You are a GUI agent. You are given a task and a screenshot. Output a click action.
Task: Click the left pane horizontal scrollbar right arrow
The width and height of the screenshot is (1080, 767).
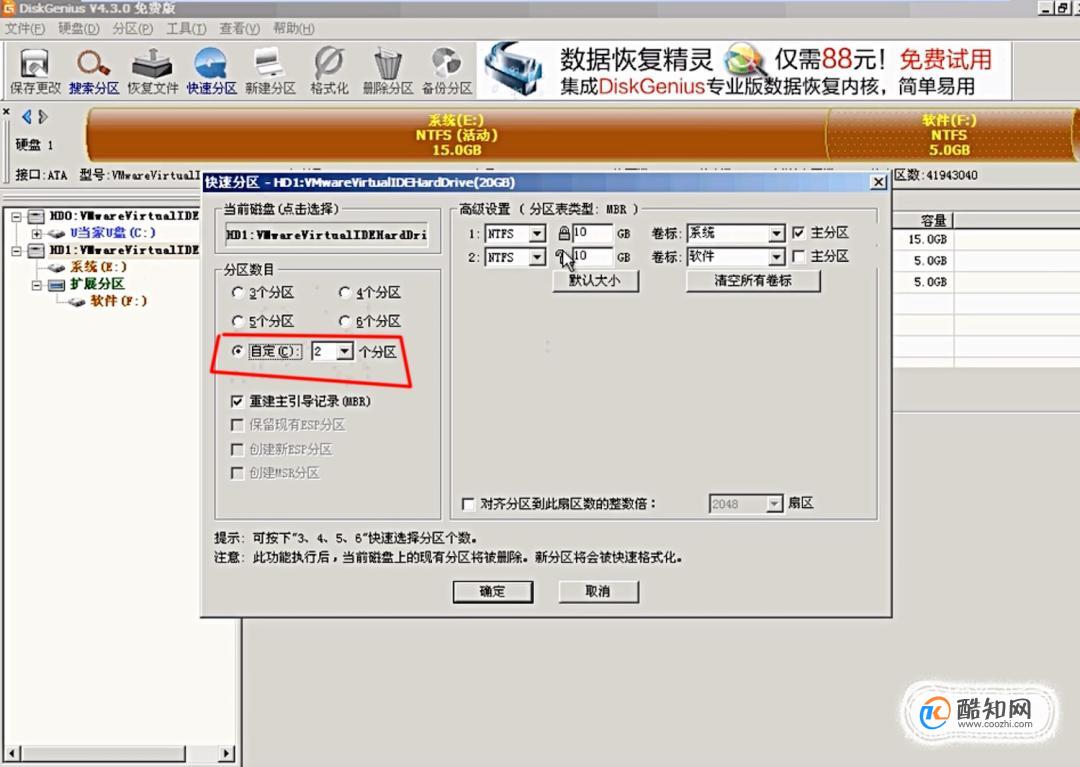[x=227, y=754]
